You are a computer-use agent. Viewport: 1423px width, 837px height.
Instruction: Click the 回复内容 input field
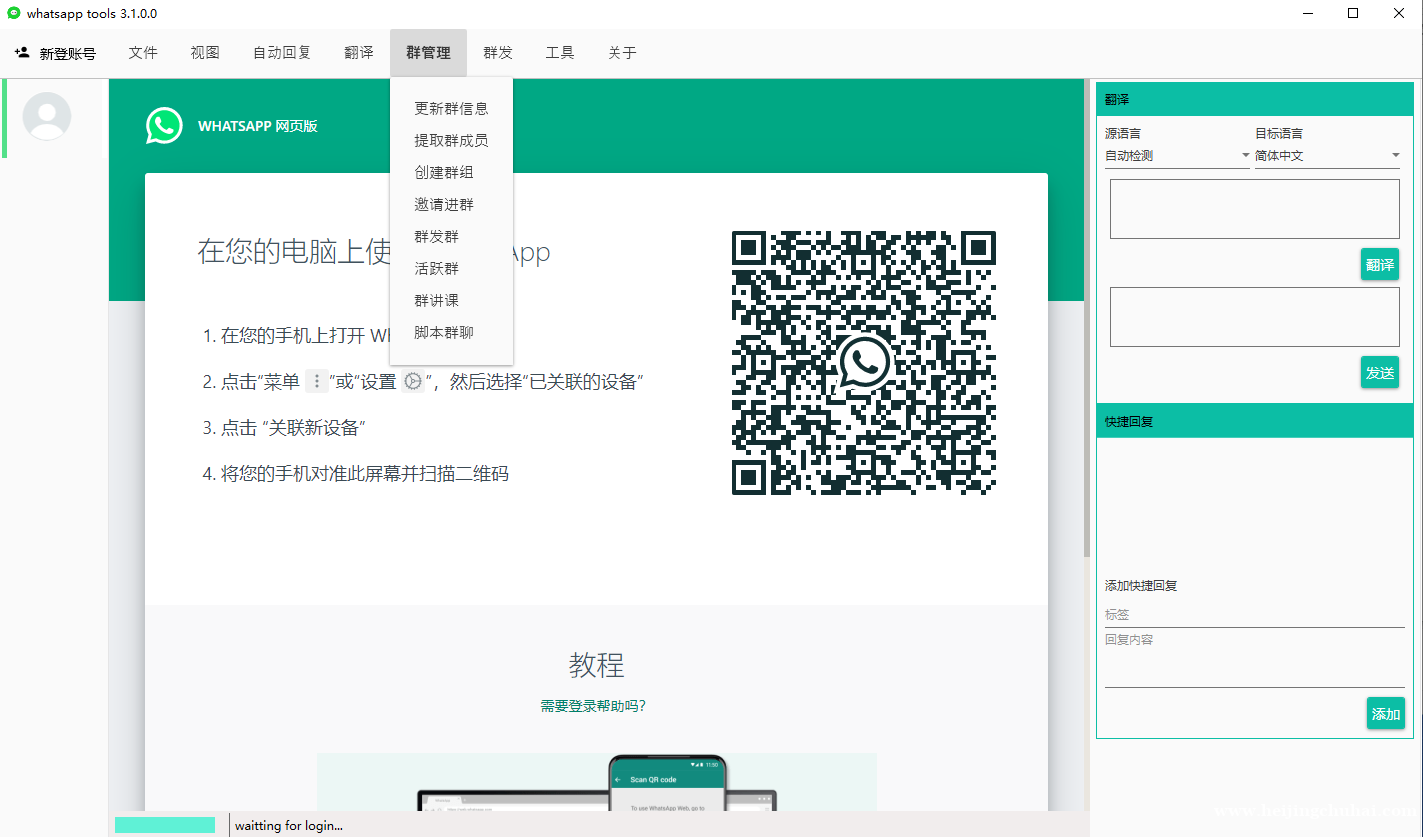tap(1254, 659)
